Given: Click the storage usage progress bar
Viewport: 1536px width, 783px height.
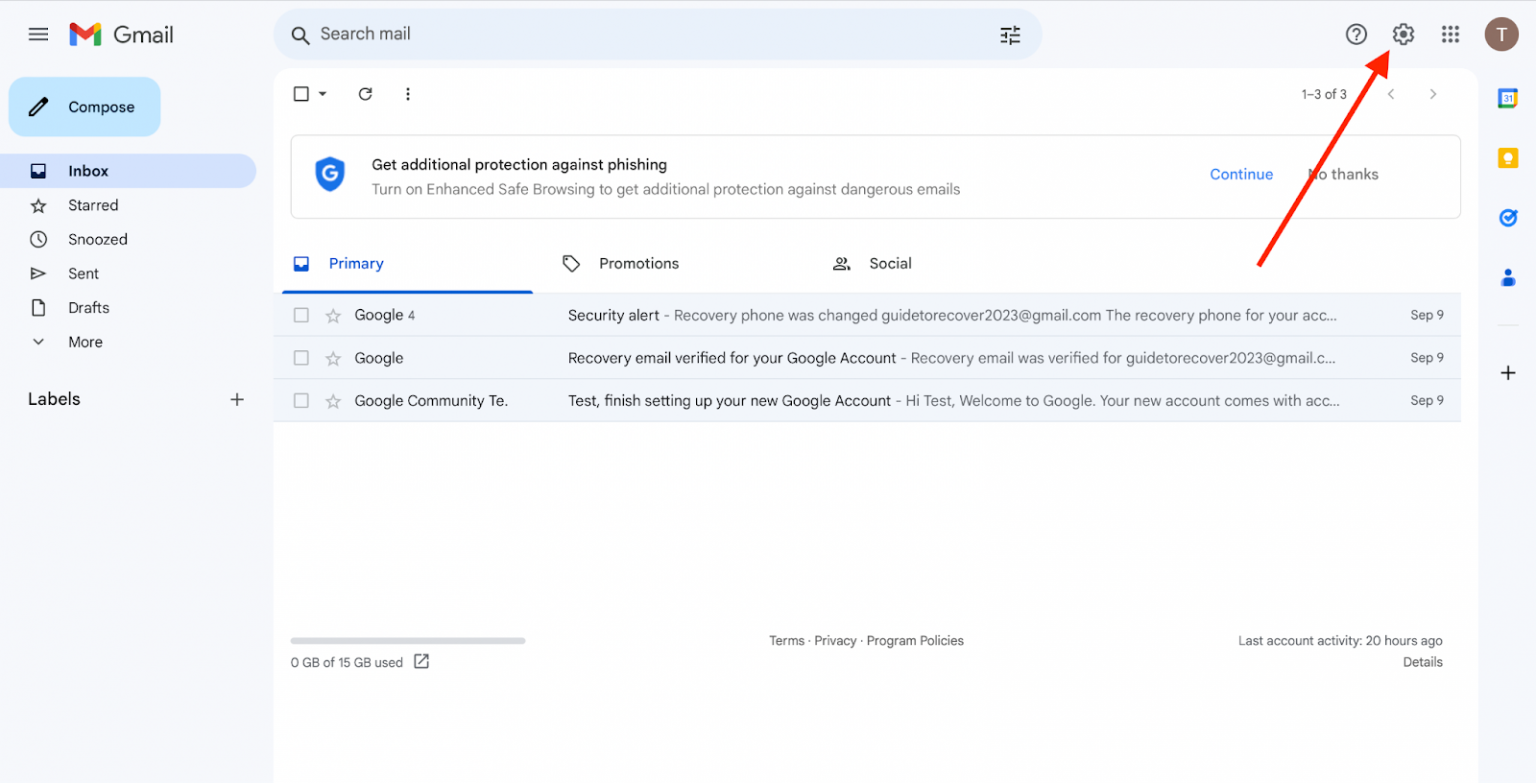Looking at the screenshot, I should click(407, 641).
